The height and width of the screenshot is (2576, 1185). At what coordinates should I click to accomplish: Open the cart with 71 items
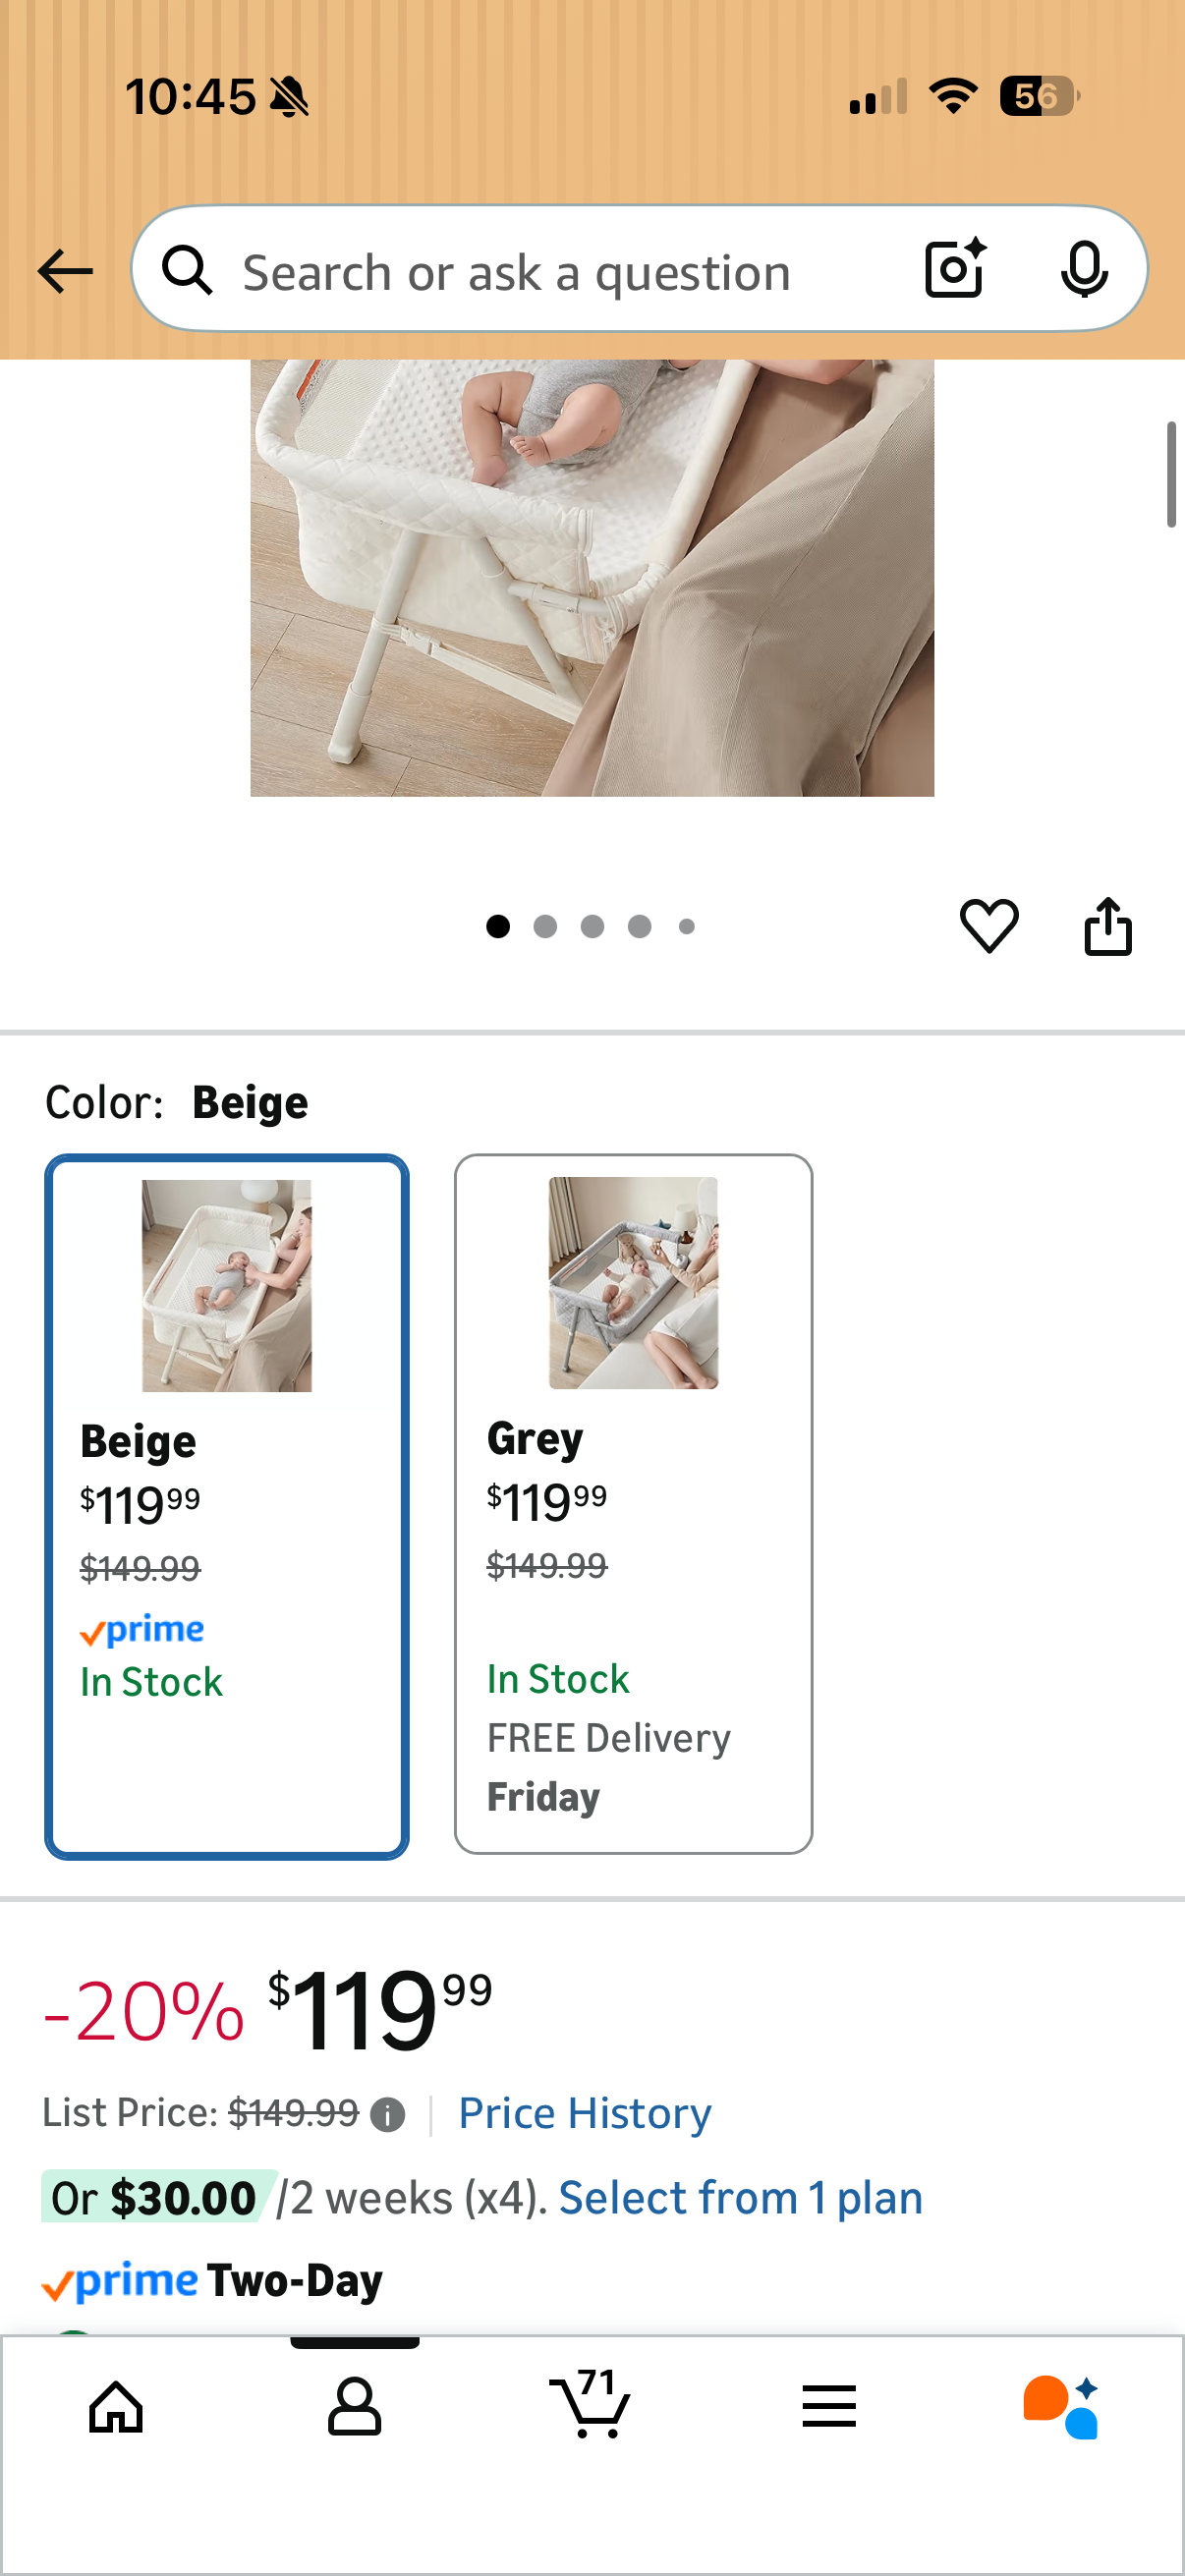(590, 2405)
